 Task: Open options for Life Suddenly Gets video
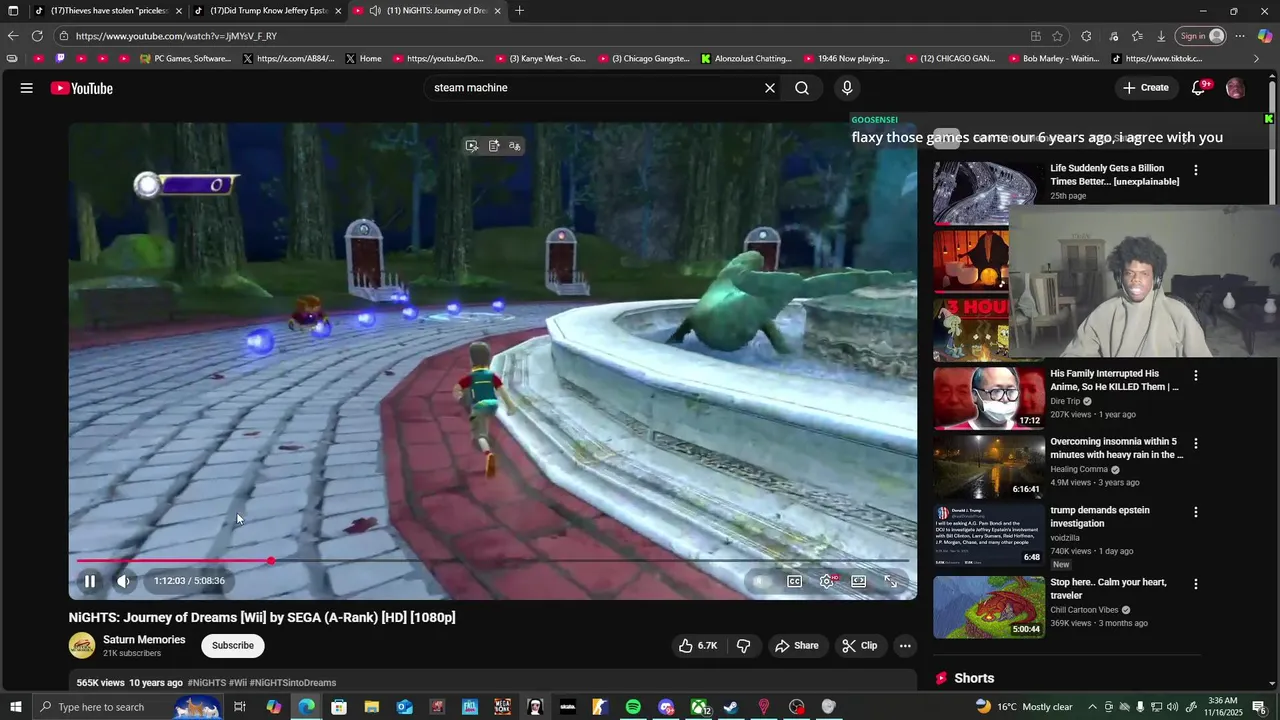(1195, 170)
